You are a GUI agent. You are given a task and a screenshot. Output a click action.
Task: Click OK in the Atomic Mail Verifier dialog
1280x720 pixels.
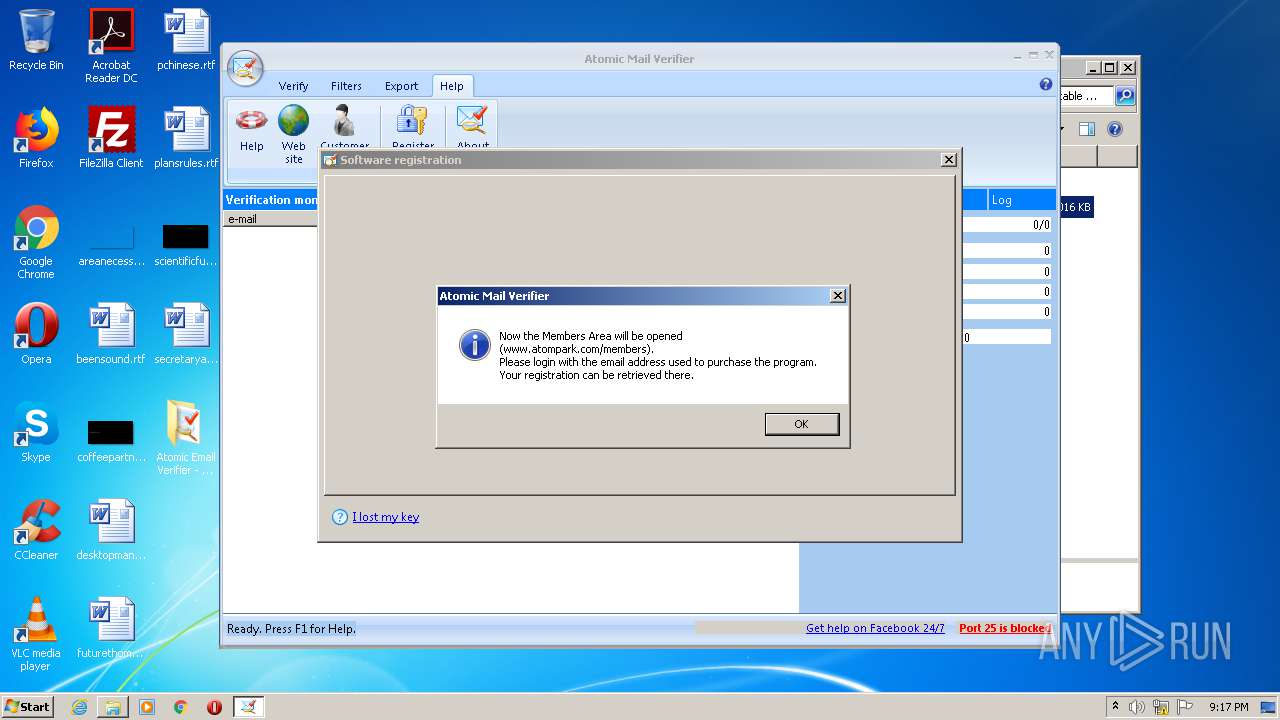(801, 424)
